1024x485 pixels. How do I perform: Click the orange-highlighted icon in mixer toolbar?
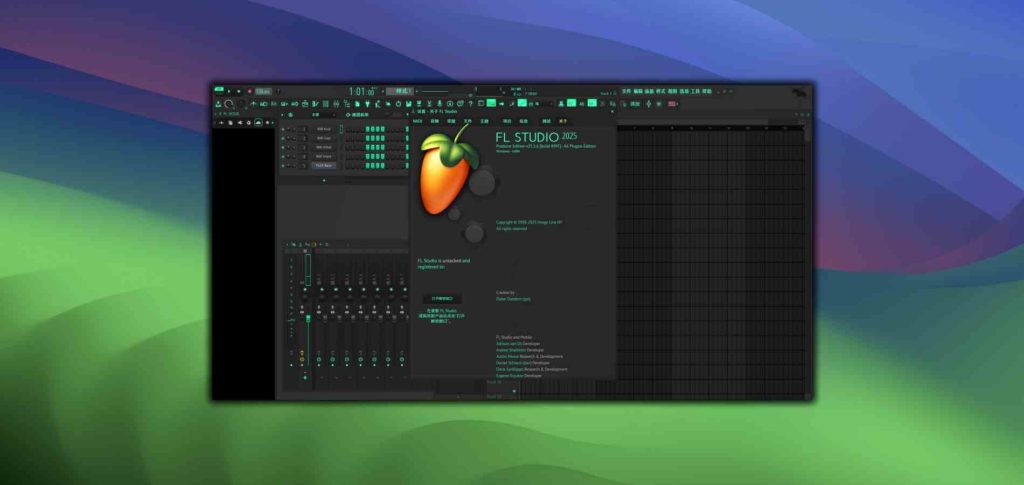pyautogui.click(x=313, y=244)
